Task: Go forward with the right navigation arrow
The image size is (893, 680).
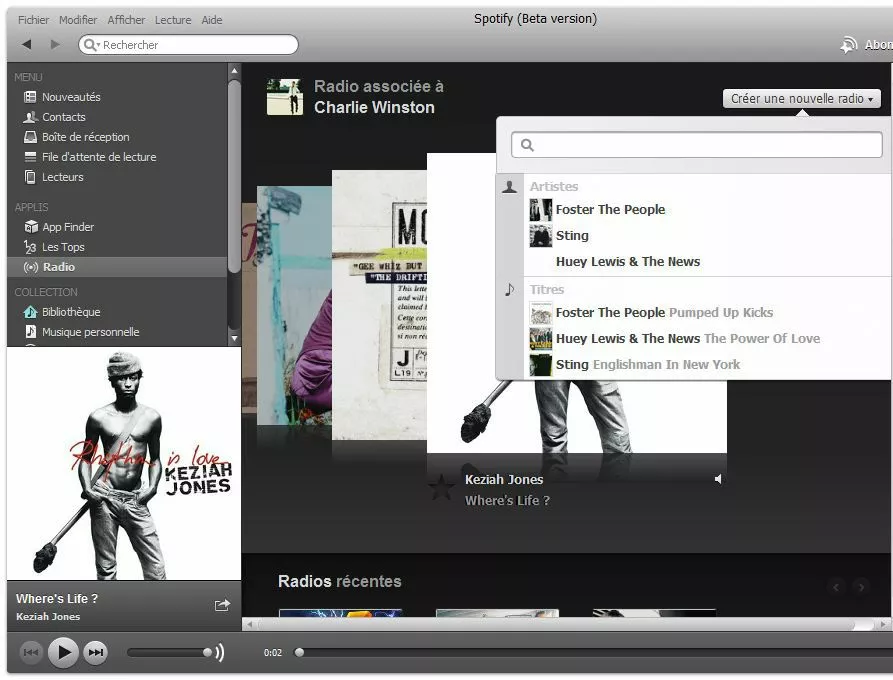Action: pos(55,44)
